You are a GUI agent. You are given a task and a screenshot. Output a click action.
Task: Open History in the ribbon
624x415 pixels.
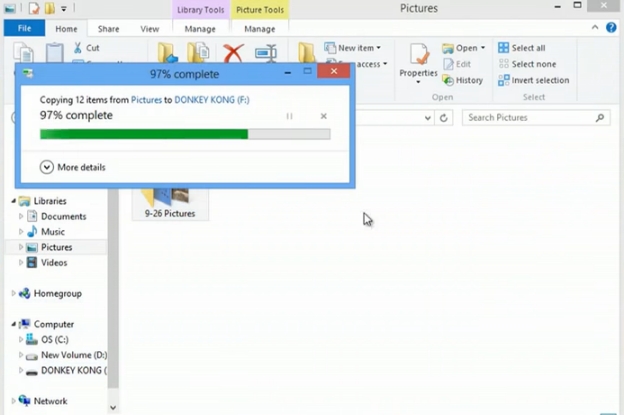point(462,80)
